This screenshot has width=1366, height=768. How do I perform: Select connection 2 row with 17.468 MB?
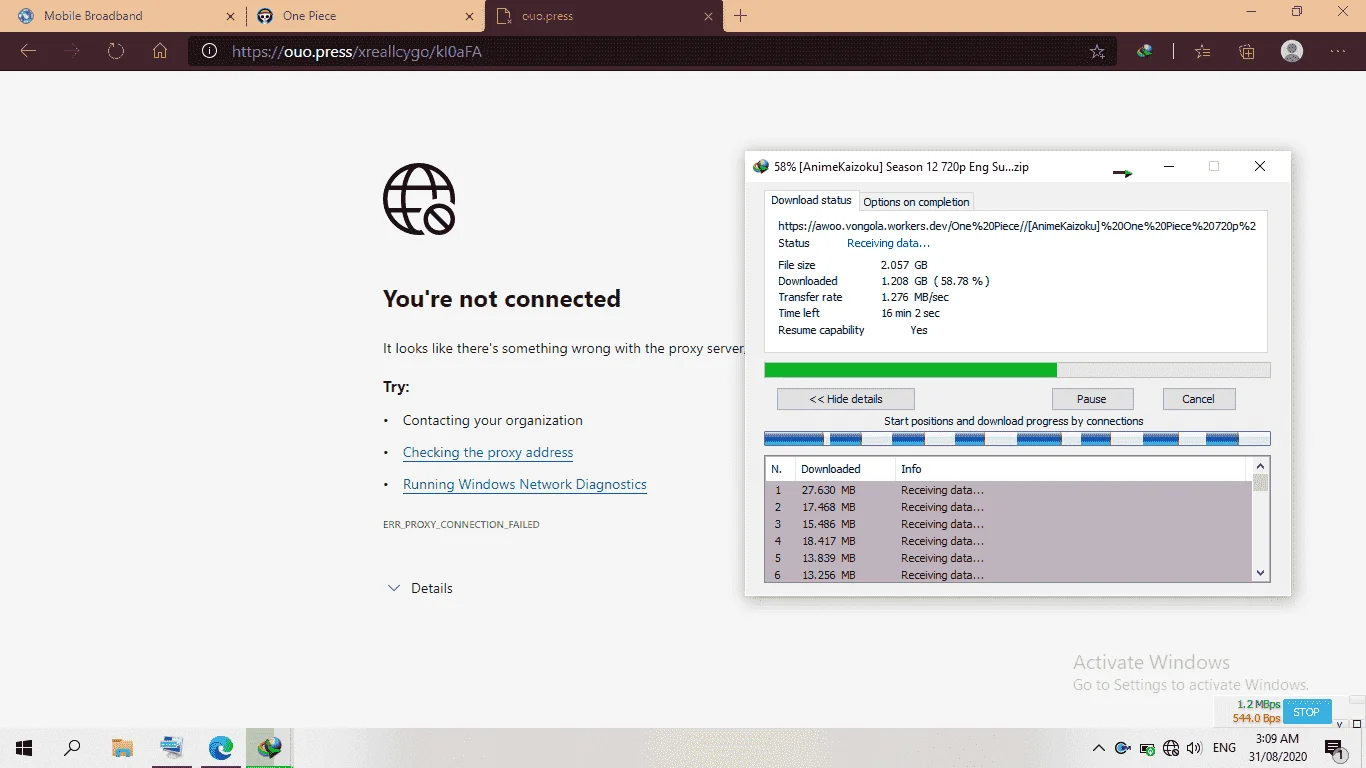tap(1008, 507)
